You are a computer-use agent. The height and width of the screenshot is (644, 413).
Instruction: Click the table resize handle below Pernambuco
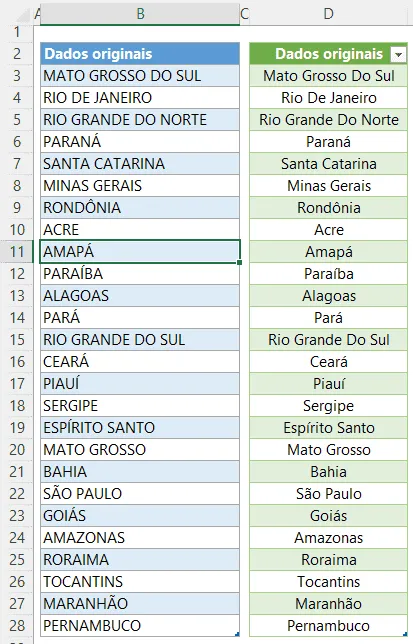(406, 635)
